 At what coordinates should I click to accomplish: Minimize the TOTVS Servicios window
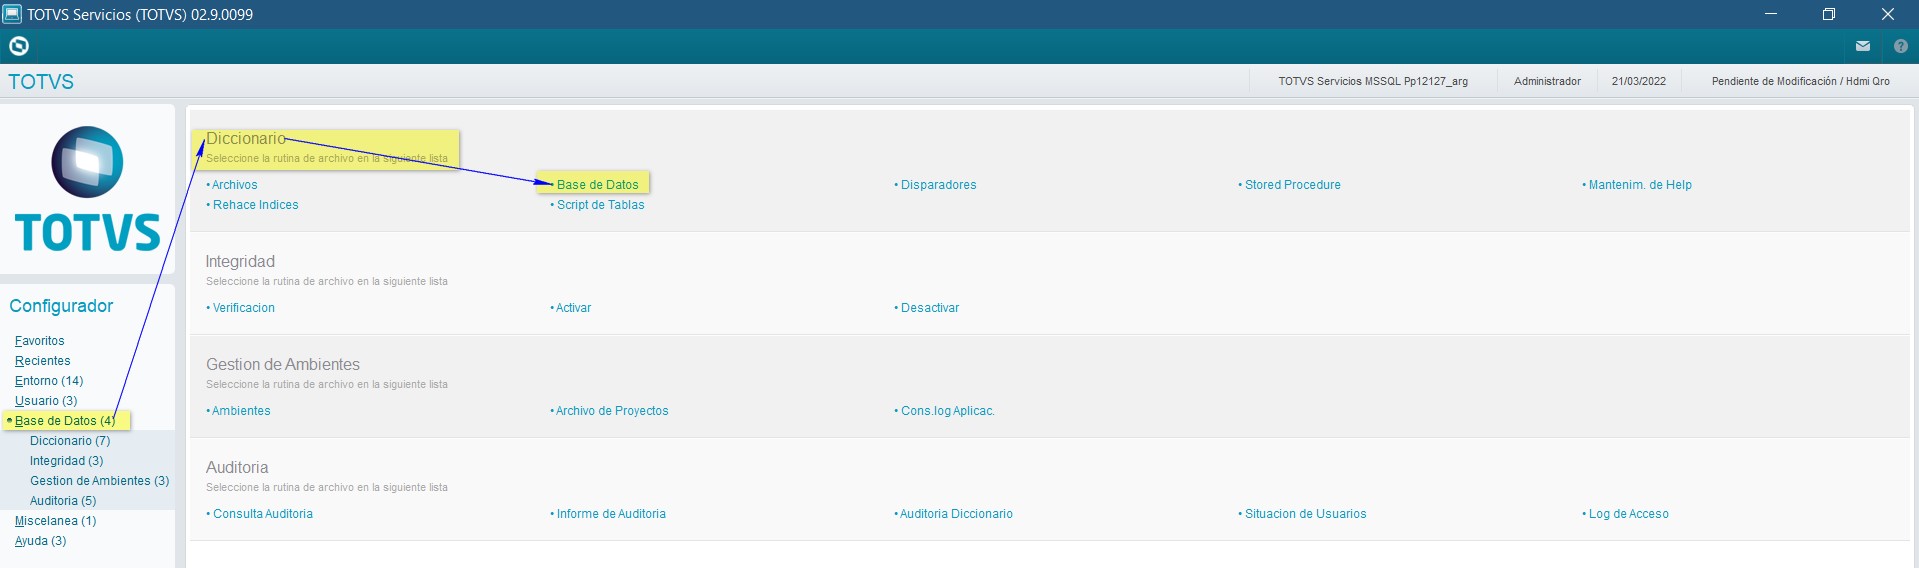click(1771, 14)
